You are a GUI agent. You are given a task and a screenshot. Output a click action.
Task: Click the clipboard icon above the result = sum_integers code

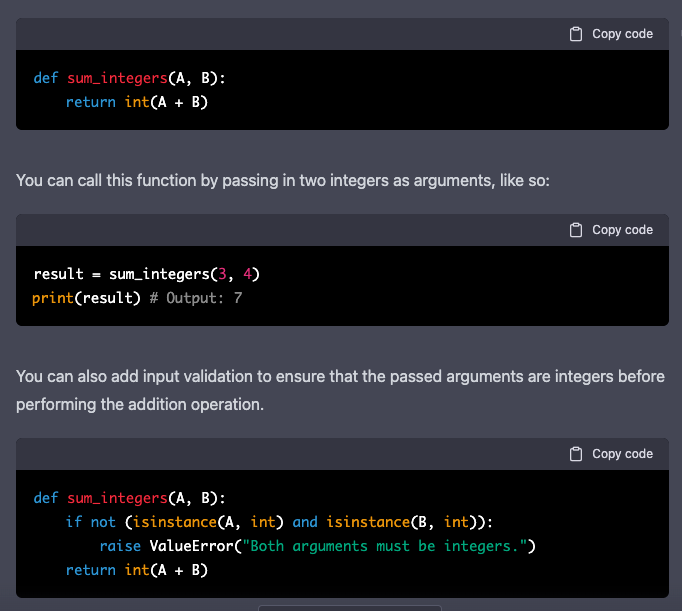tap(575, 230)
